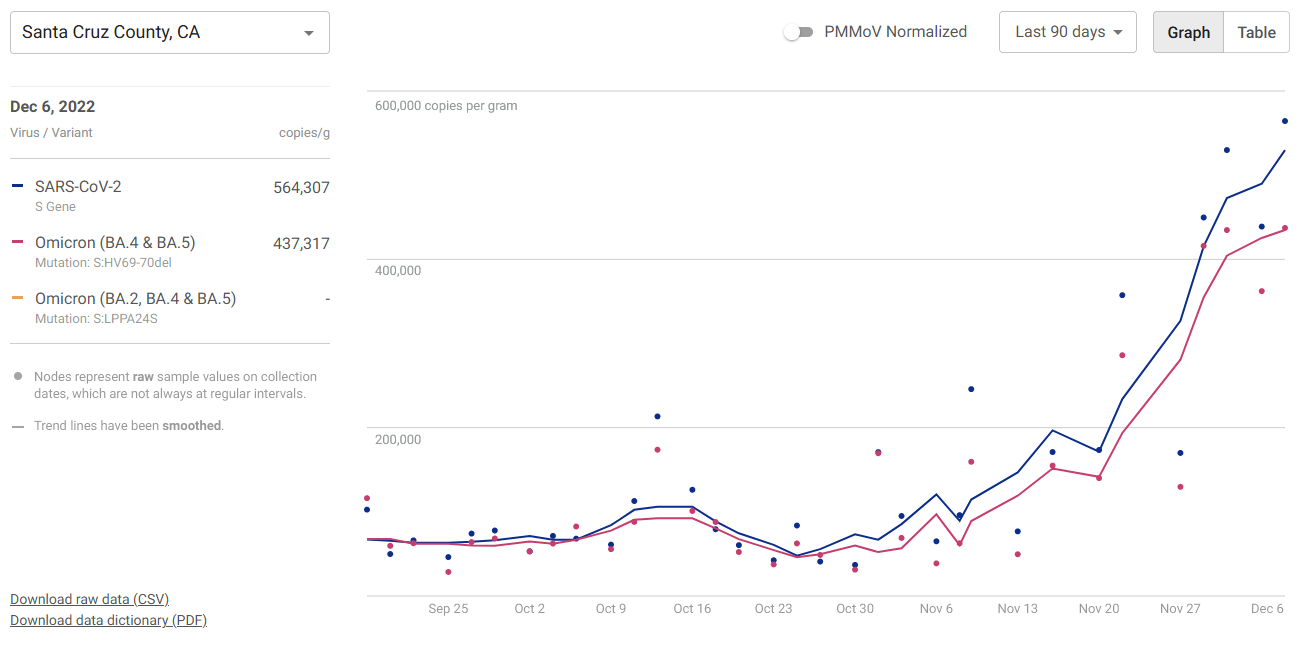Expand the Last 90 days range dropdown
1301x646 pixels.
tap(1068, 32)
